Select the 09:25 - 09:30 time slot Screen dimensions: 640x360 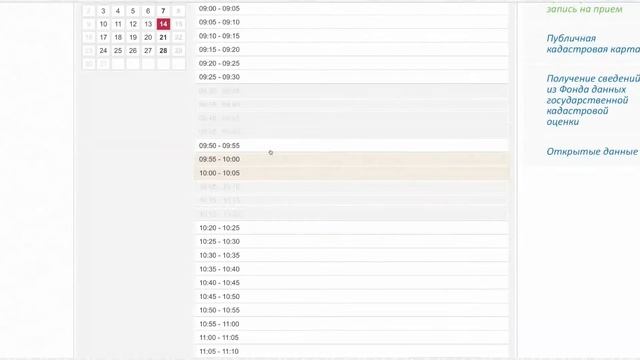tap(352, 77)
